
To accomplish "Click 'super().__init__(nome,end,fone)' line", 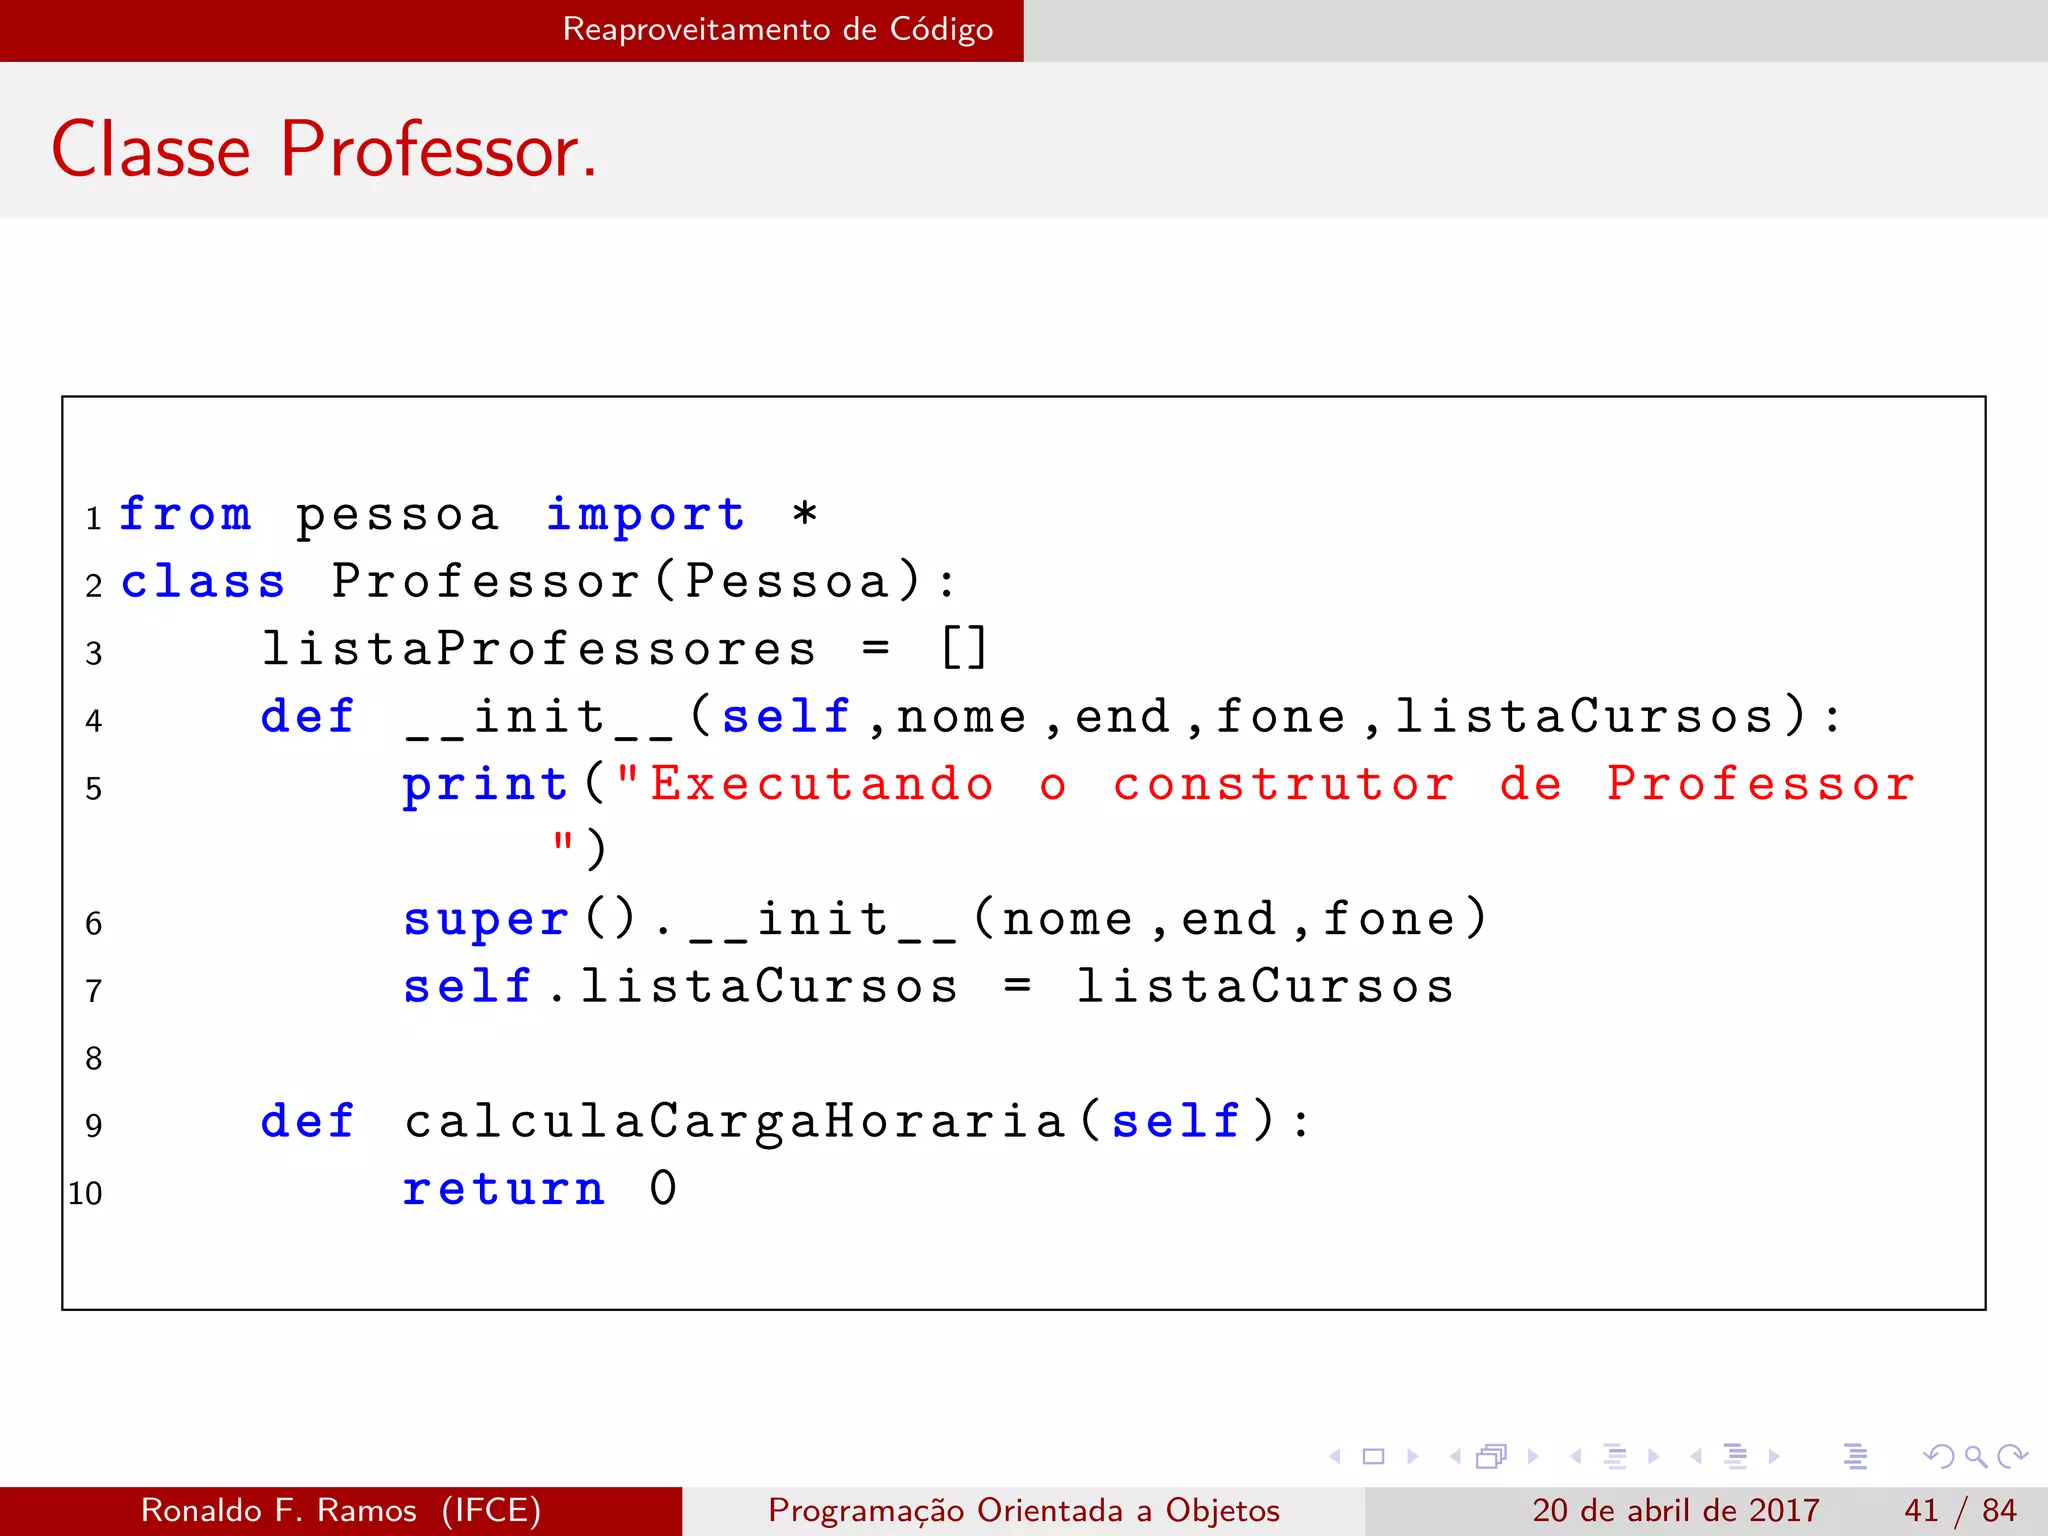I will pyautogui.click(x=945, y=919).
